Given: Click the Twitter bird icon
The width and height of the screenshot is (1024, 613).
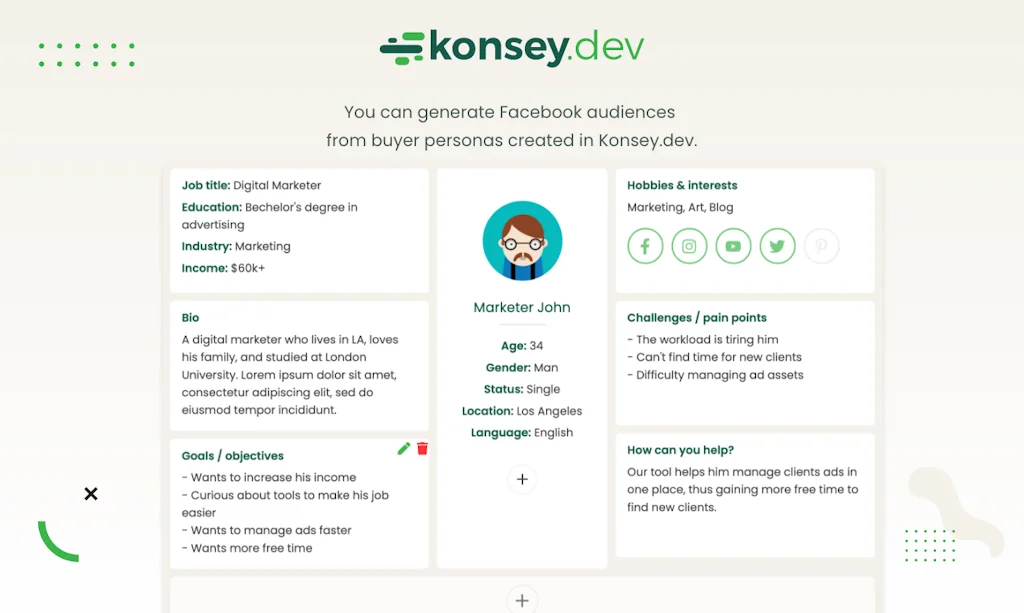Looking at the screenshot, I should point(777,245).
